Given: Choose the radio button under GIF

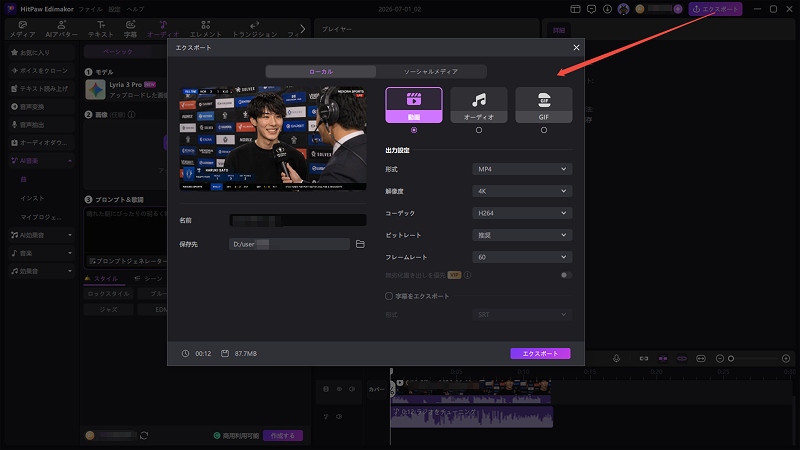Looking at the screenshot, I should click(544, 130).
